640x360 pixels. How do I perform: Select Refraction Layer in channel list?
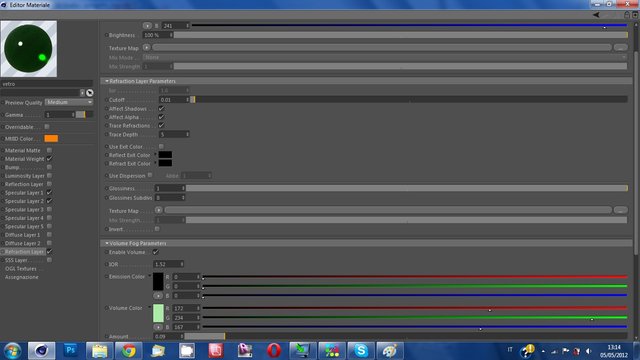click(x=24, y=252)
